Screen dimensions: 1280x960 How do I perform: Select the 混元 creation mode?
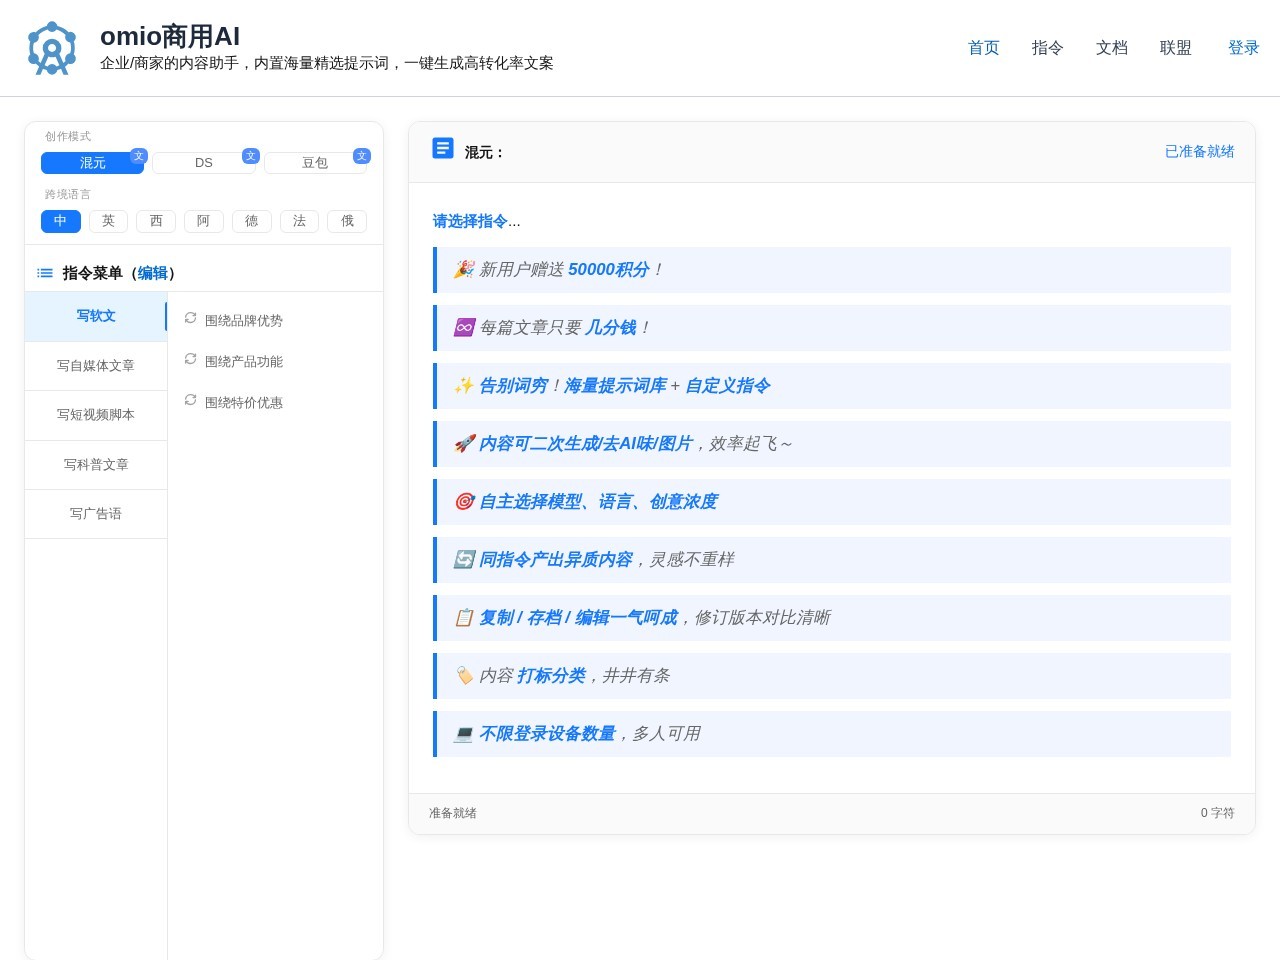click(92, 163)
